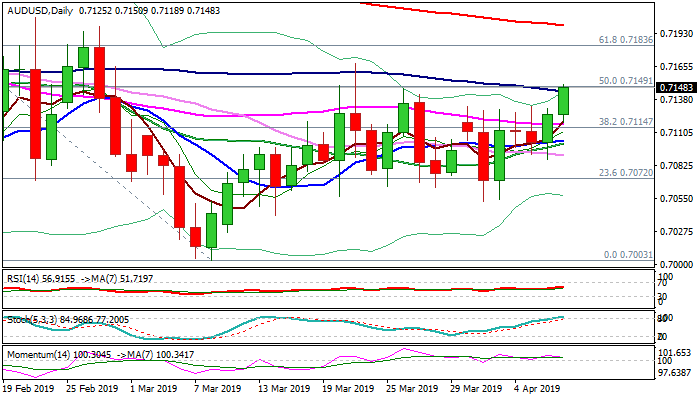
Task: Click the 0.70555 price axis label
Action: pos(676,199)
